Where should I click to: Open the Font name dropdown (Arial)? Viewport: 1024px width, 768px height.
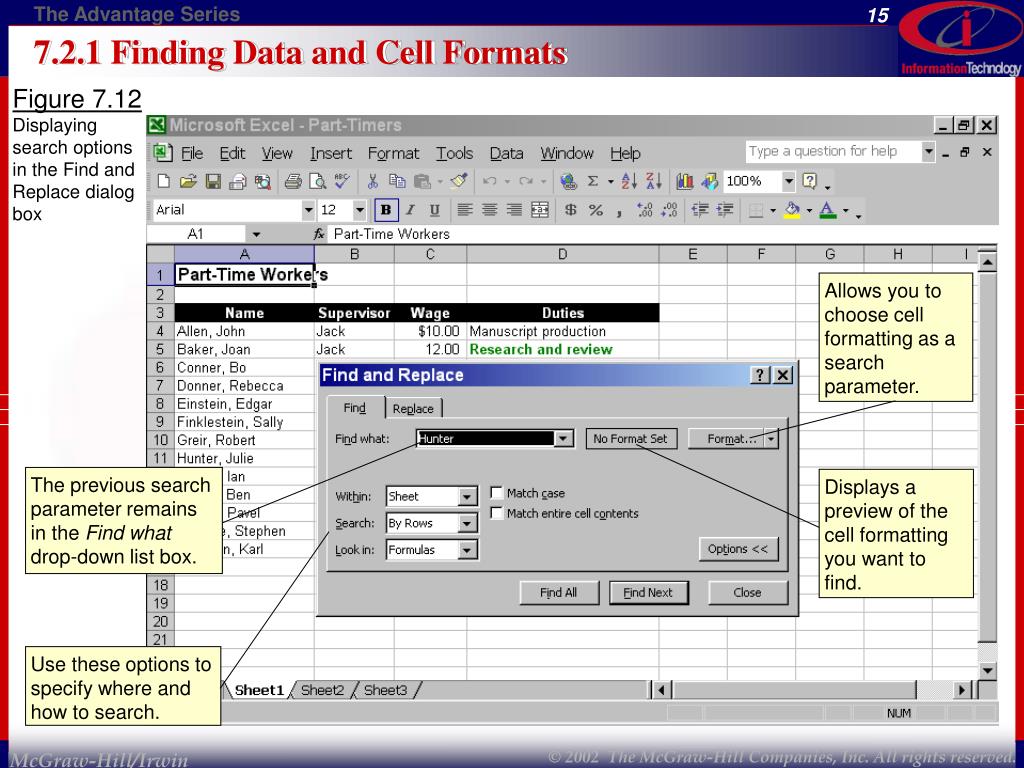(308, 210)
